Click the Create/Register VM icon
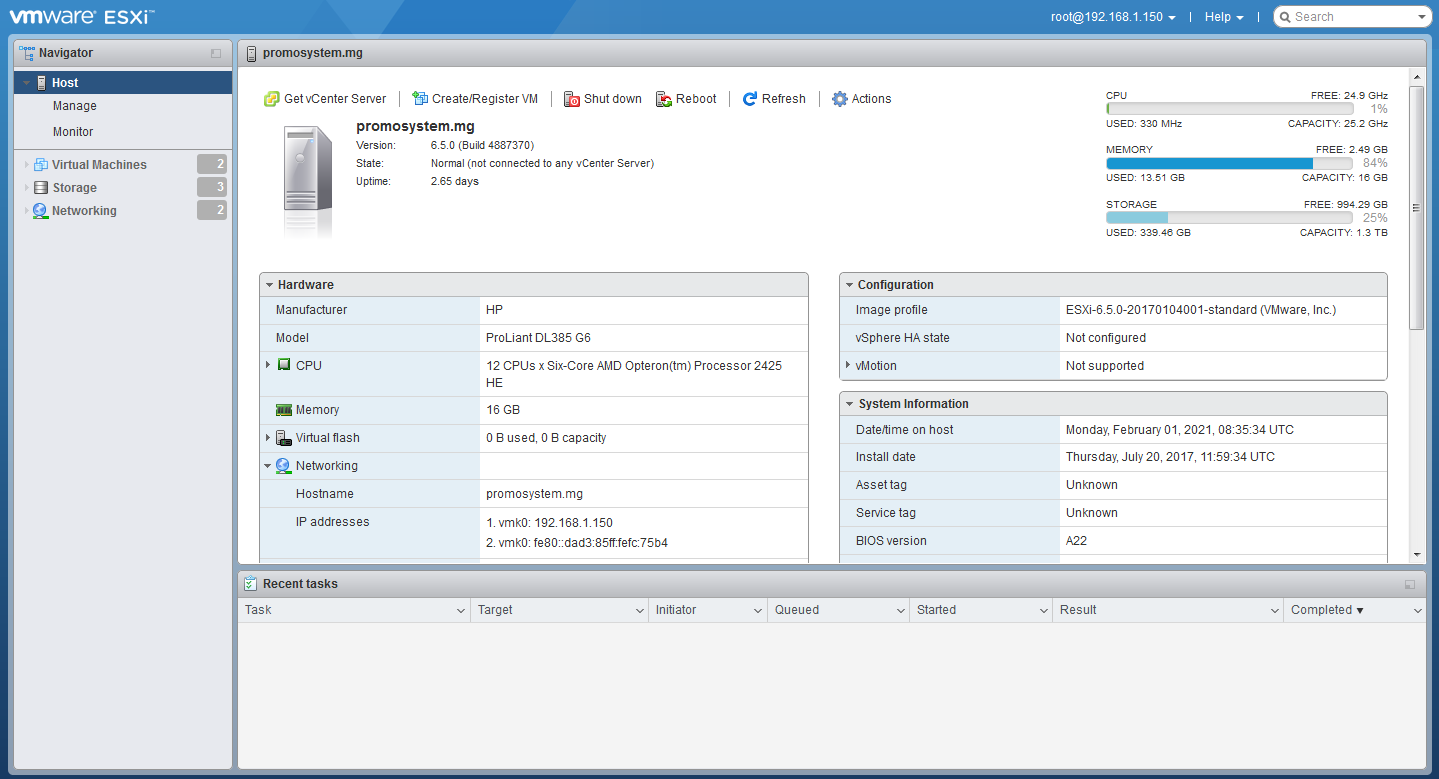Viewport: 1439px width, 779px height. pos(420,99)
